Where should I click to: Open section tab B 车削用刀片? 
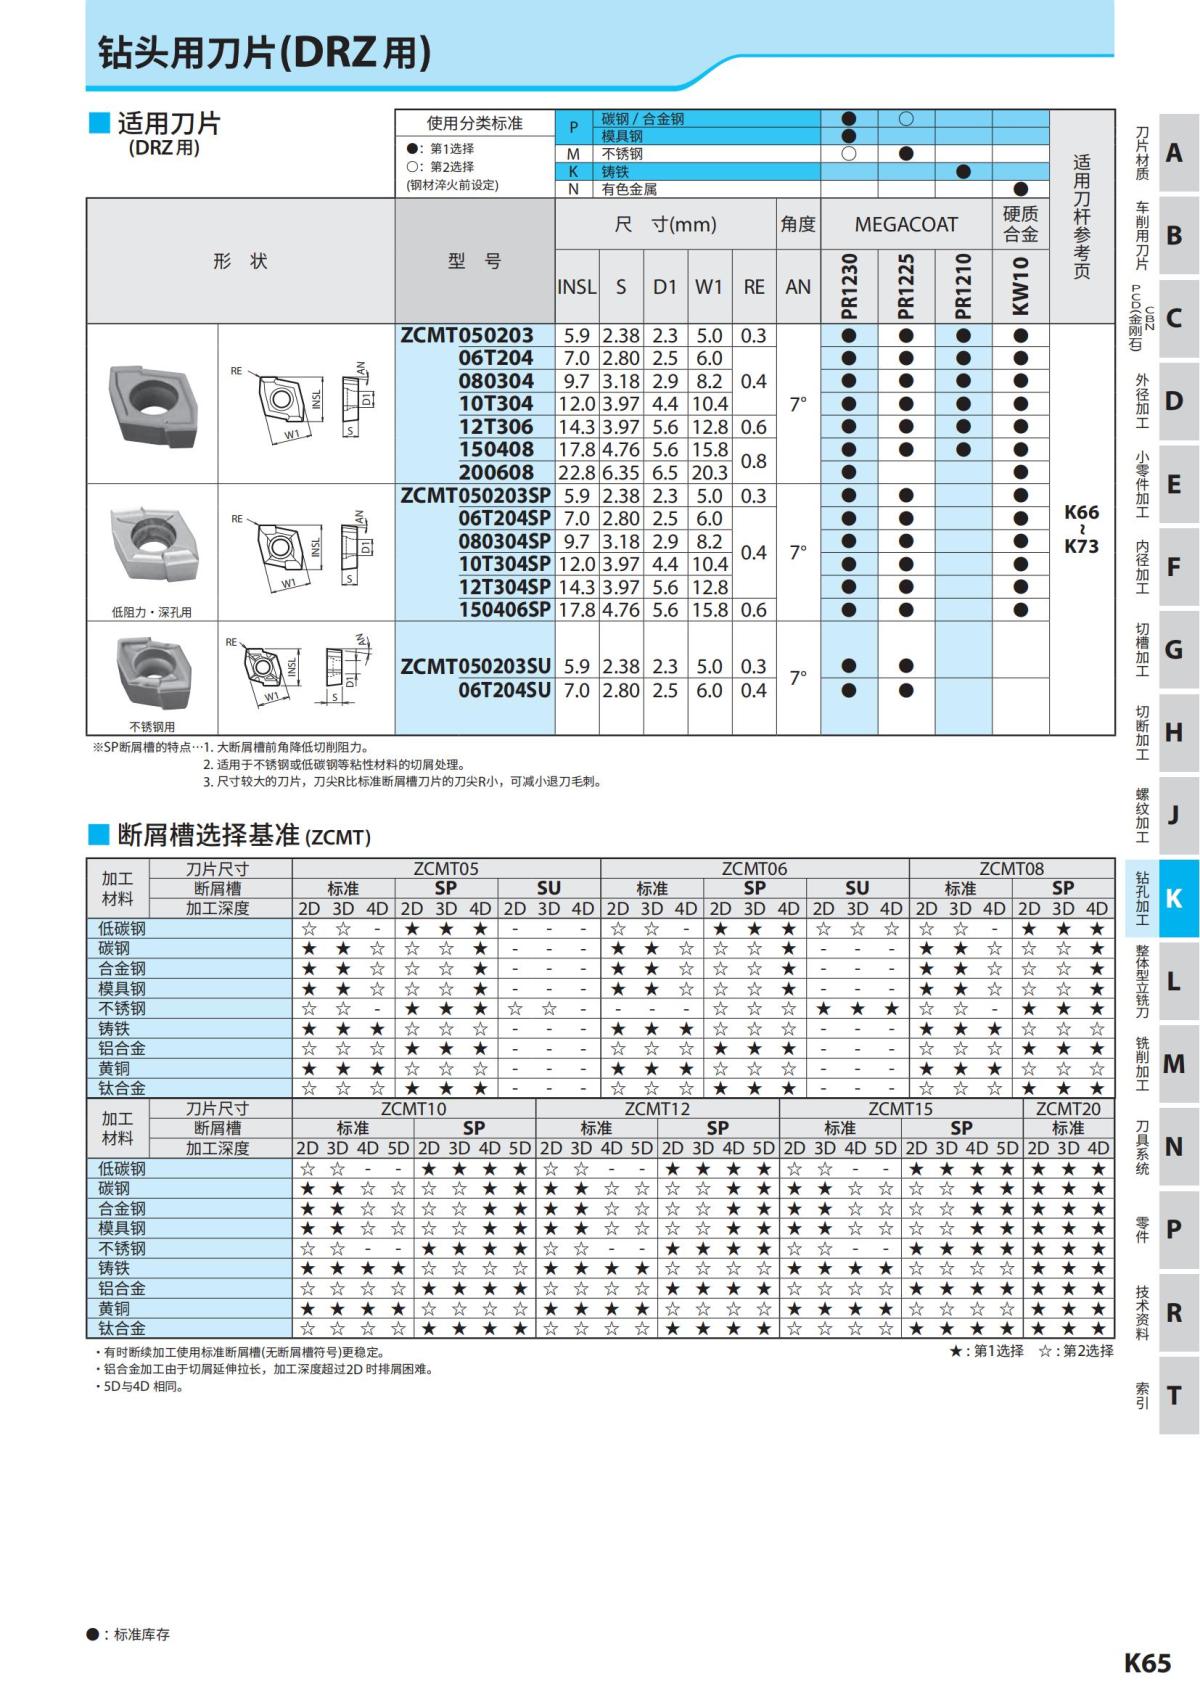coord(1164,236)
